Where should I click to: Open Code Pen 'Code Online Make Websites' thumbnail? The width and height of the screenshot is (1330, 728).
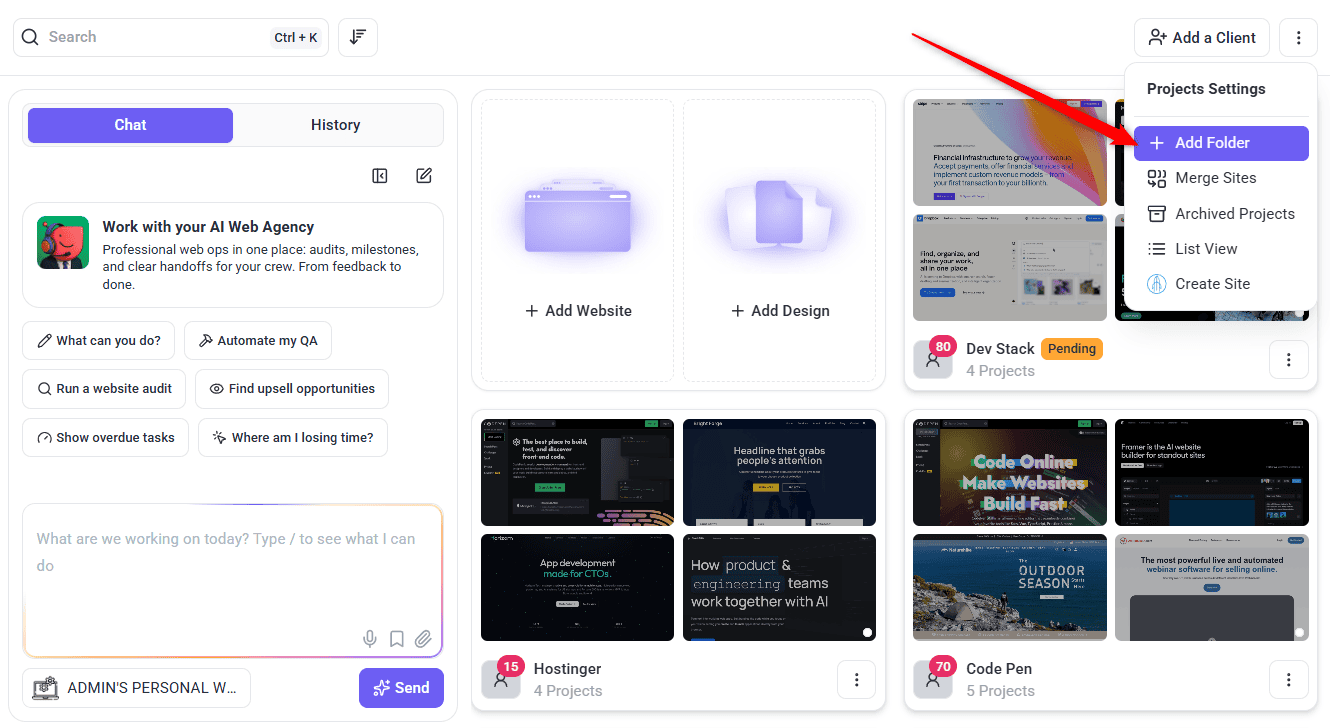pyautogui.click(x=1010, y=472)
